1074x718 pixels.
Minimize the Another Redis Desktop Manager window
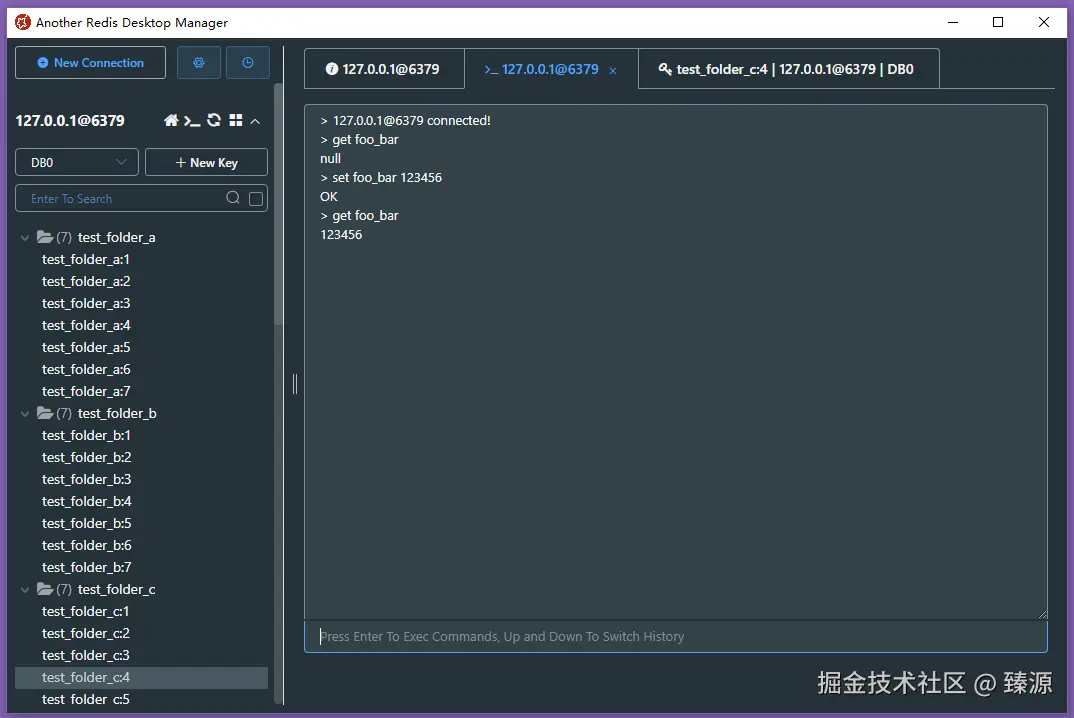pos(953,23)
